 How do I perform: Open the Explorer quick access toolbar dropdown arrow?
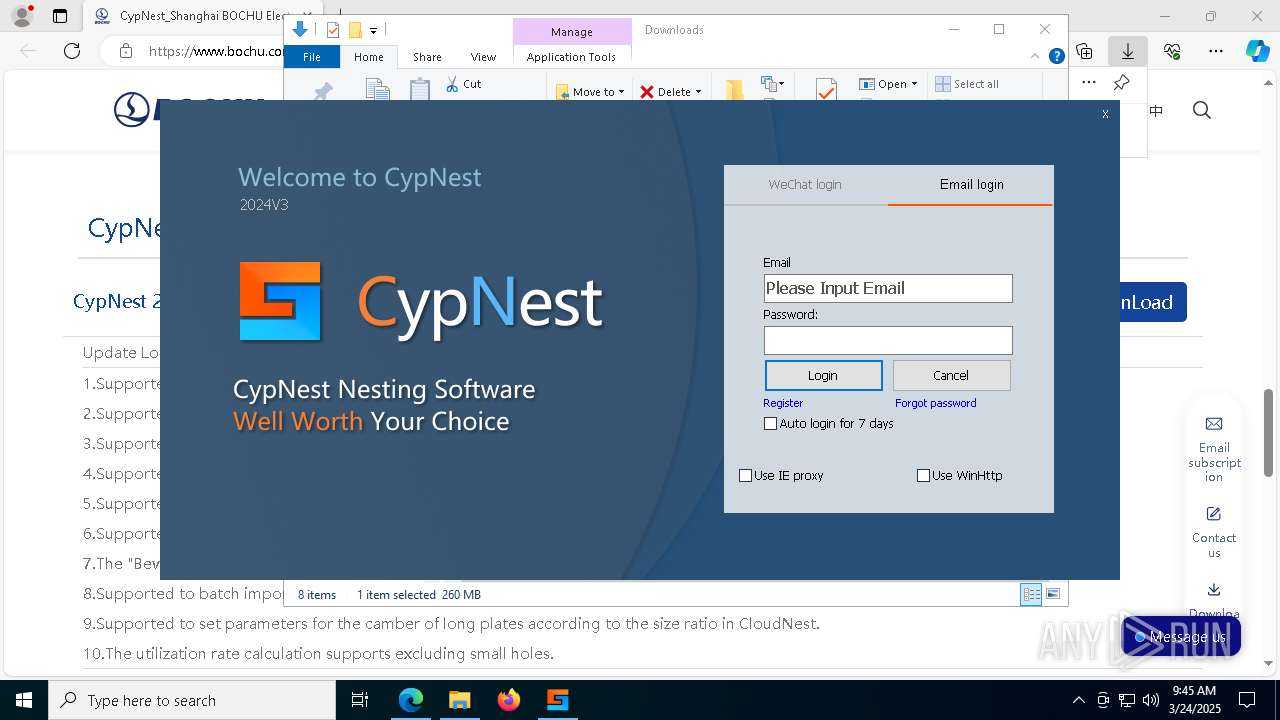(373, 31)
